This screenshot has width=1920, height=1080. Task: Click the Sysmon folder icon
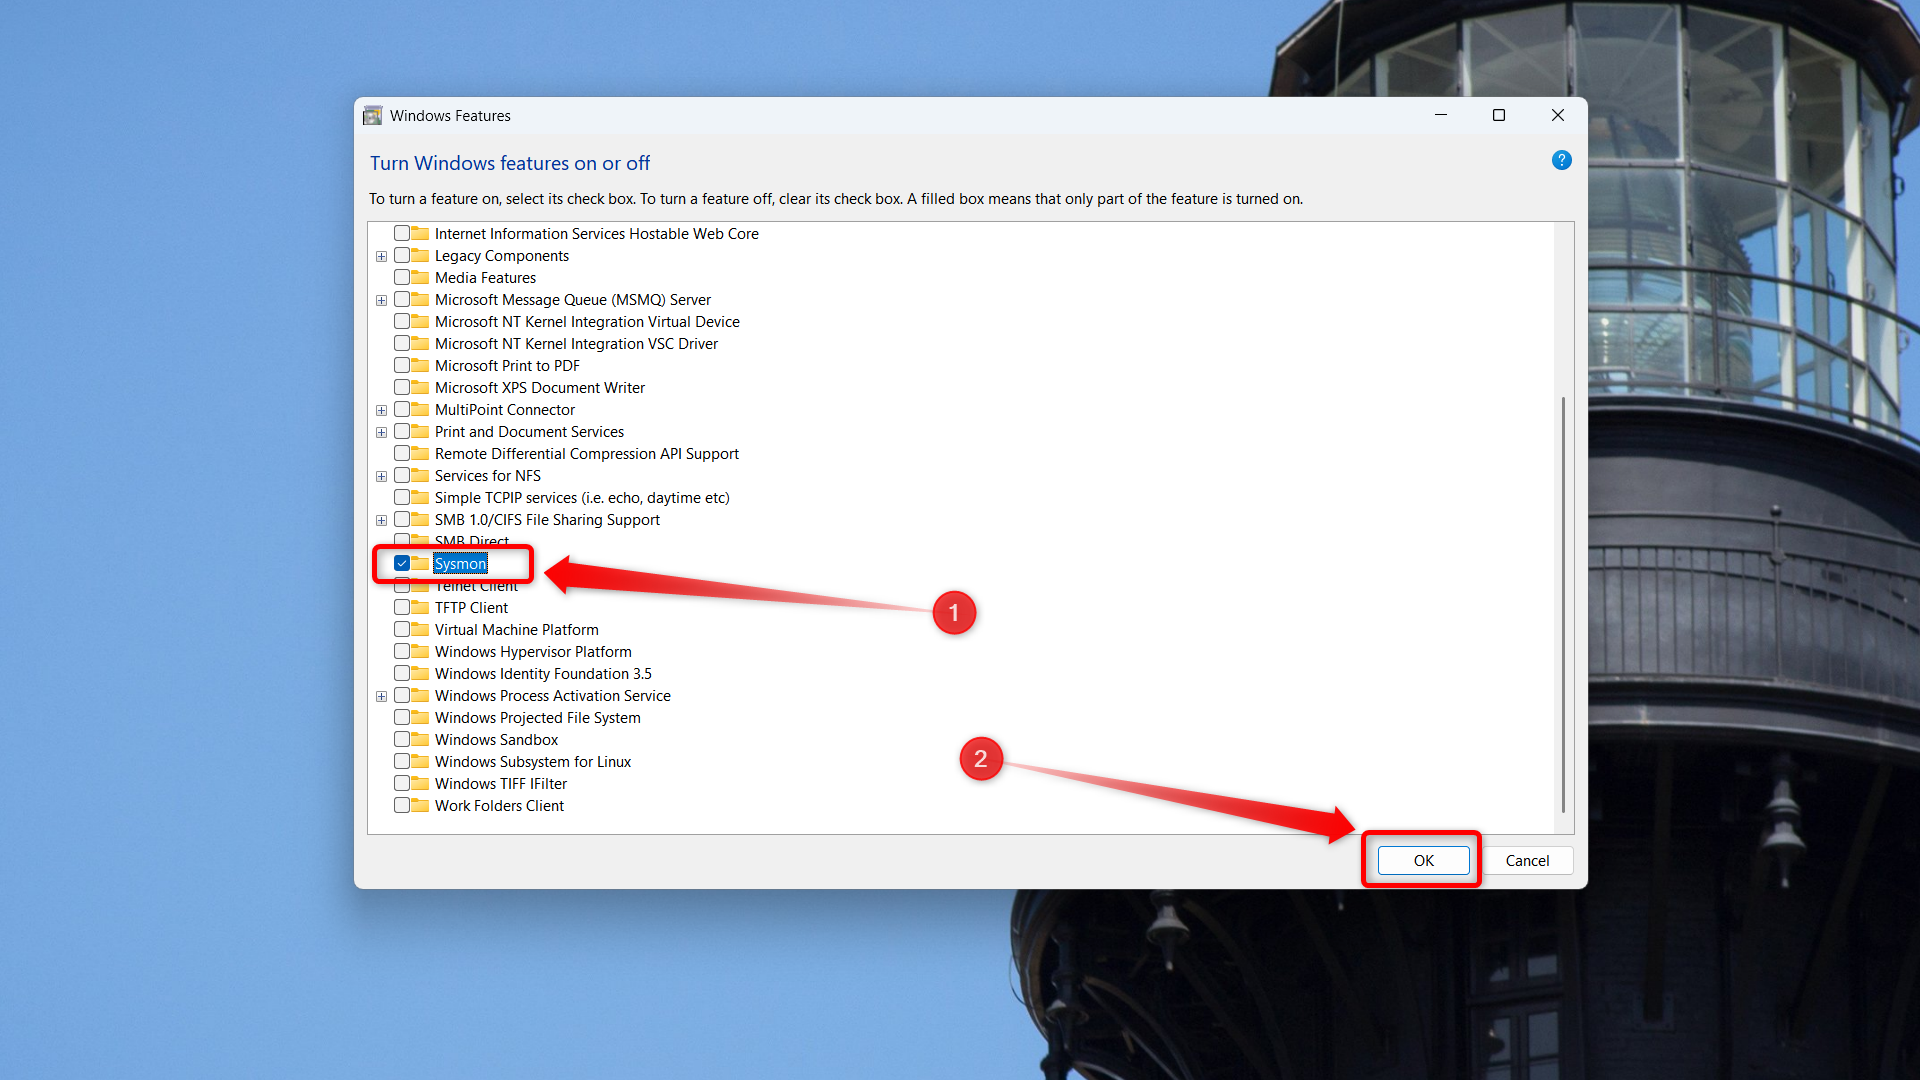421,564
